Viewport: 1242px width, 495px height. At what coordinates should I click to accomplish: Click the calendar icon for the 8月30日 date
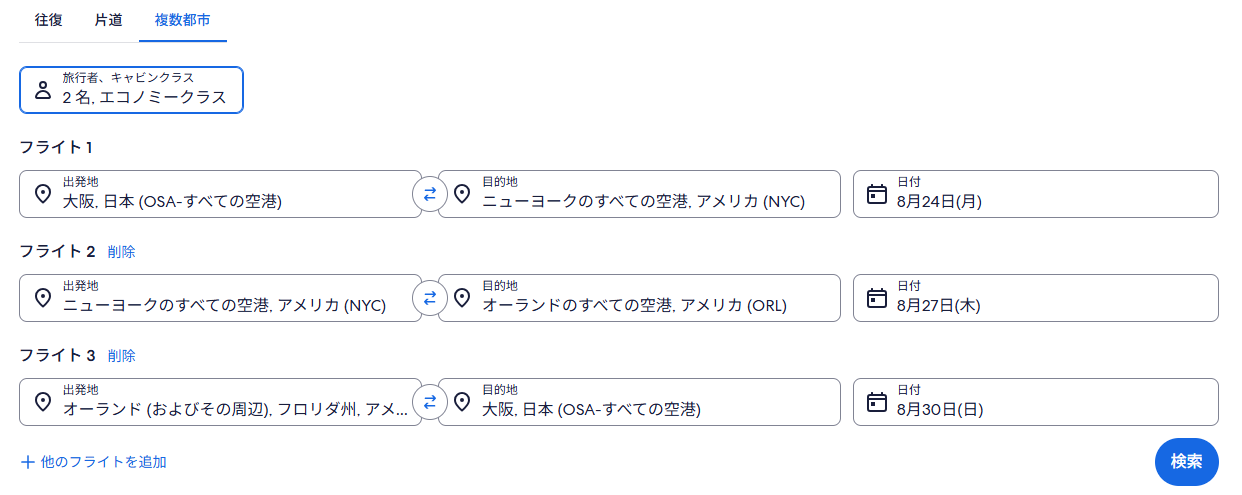[x=877, y=402]
